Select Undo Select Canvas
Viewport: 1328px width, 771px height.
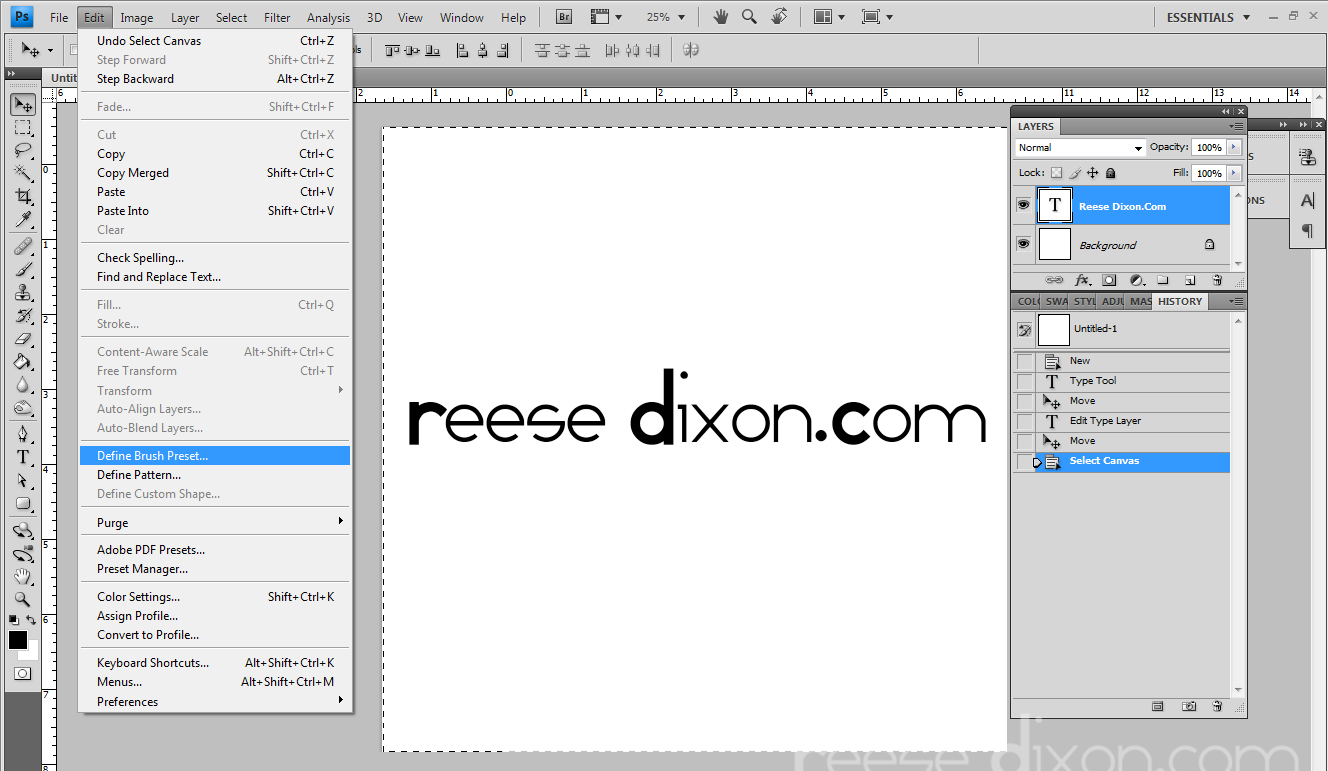215,41
